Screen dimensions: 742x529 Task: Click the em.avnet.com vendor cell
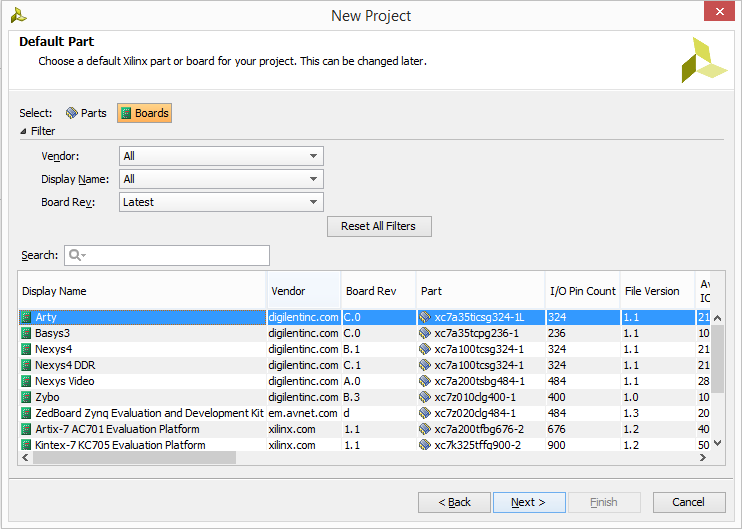coord(303,414)
